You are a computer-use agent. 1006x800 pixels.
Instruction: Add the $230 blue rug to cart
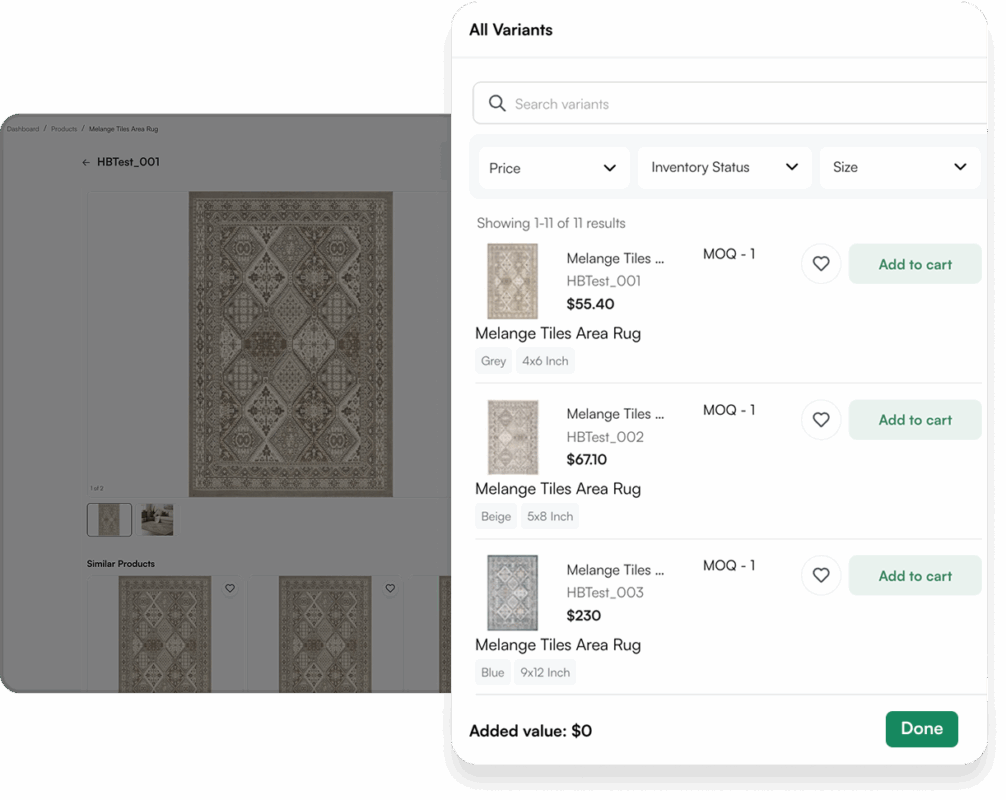tap(914, 576)
